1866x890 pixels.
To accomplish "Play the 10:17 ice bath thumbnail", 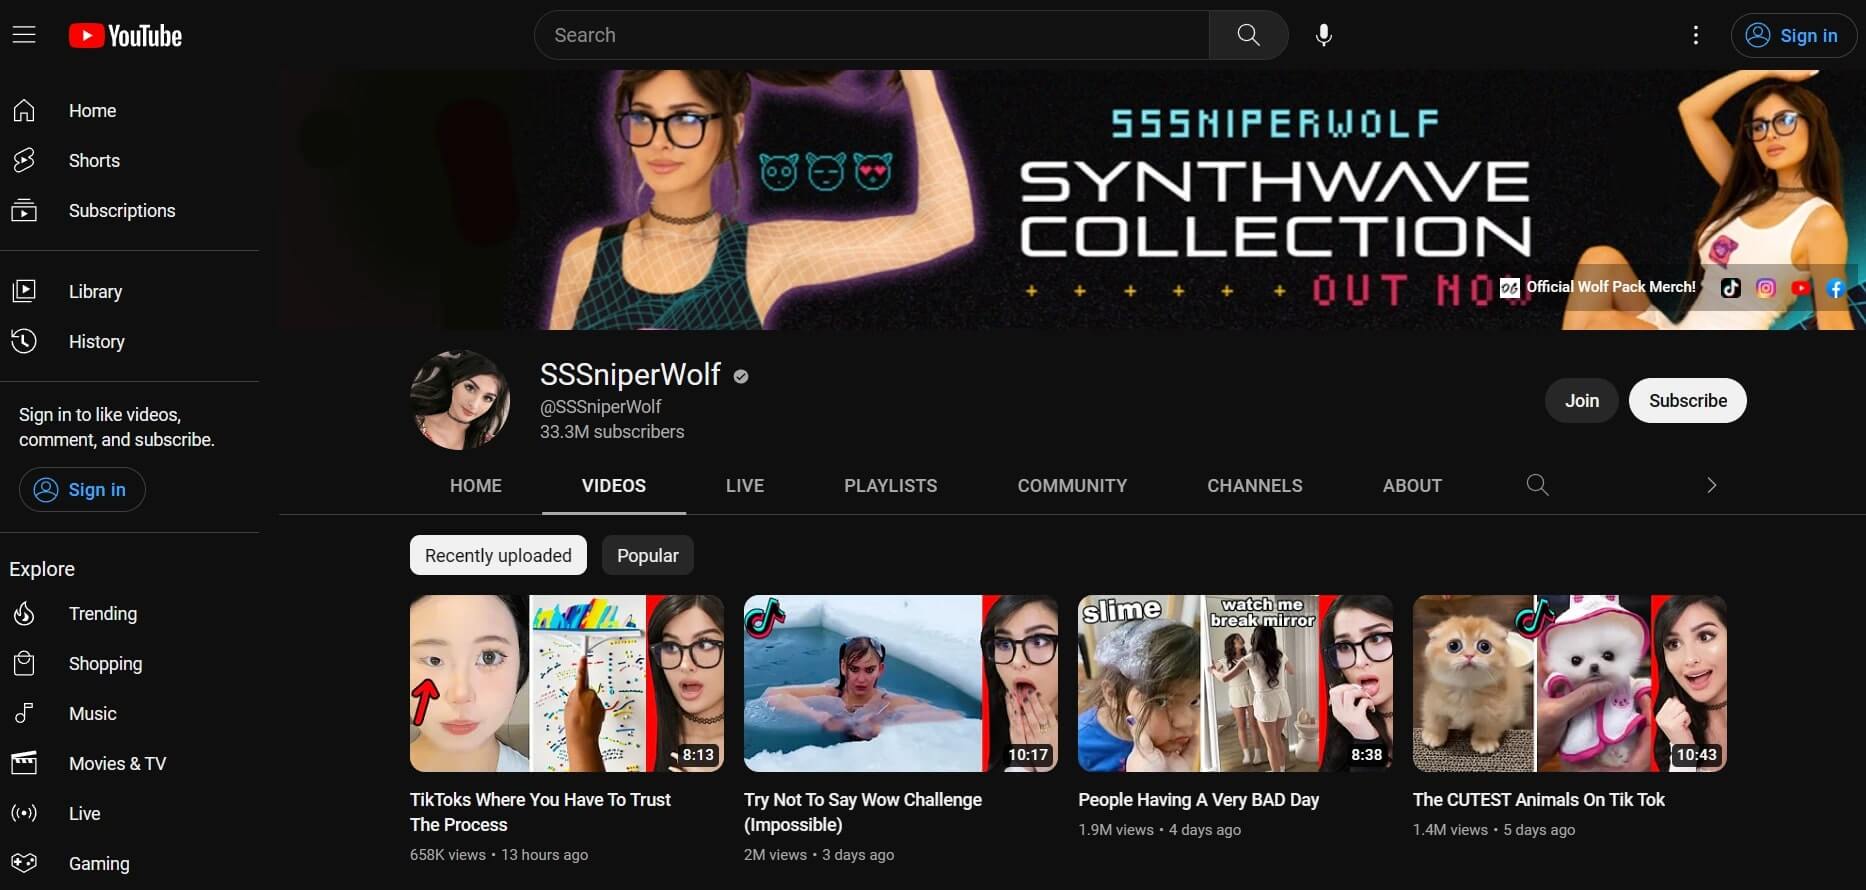I will pos(901,683).
